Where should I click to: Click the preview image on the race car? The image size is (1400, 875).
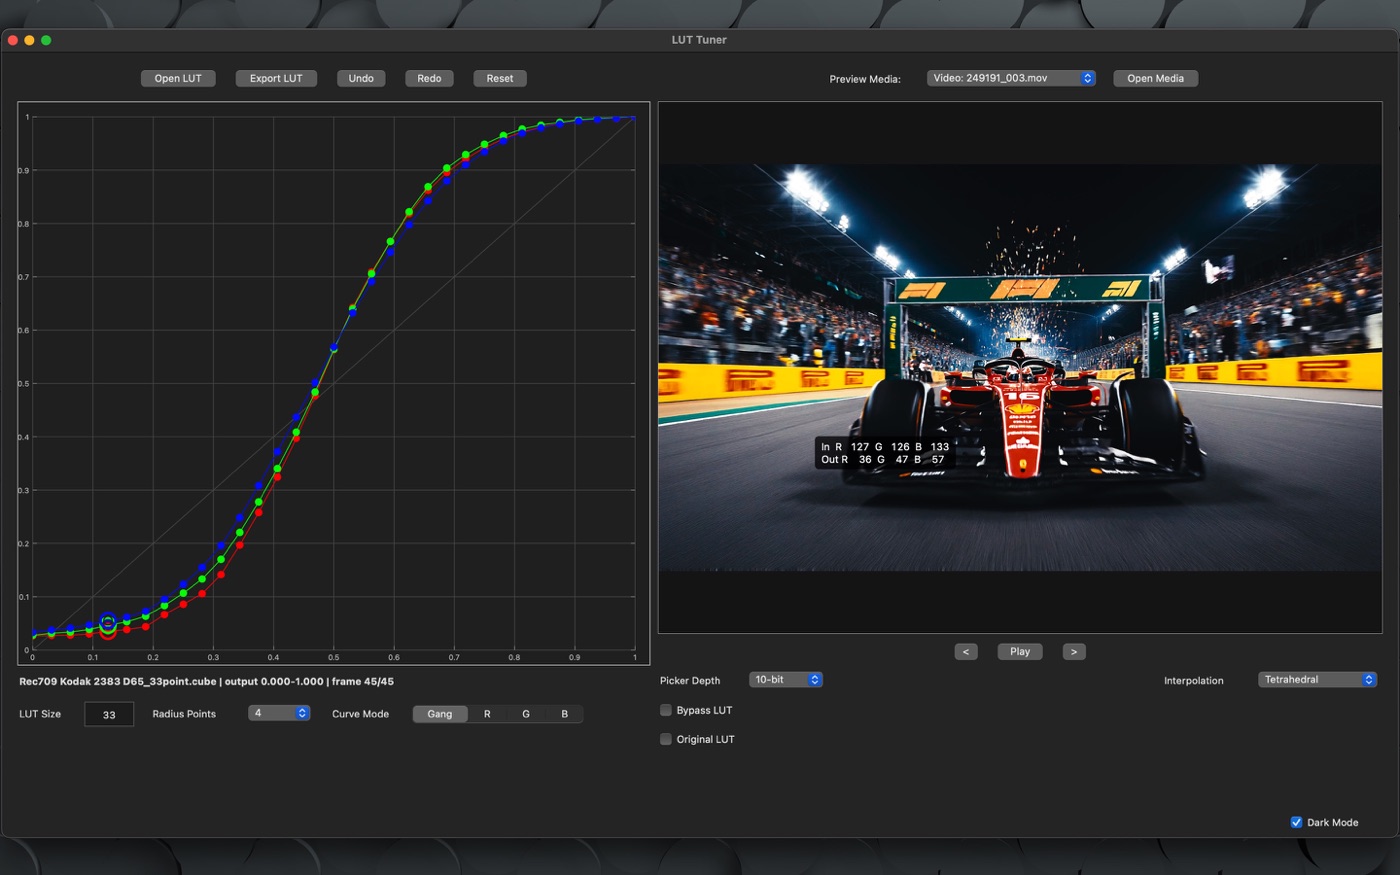[1023, 420]
